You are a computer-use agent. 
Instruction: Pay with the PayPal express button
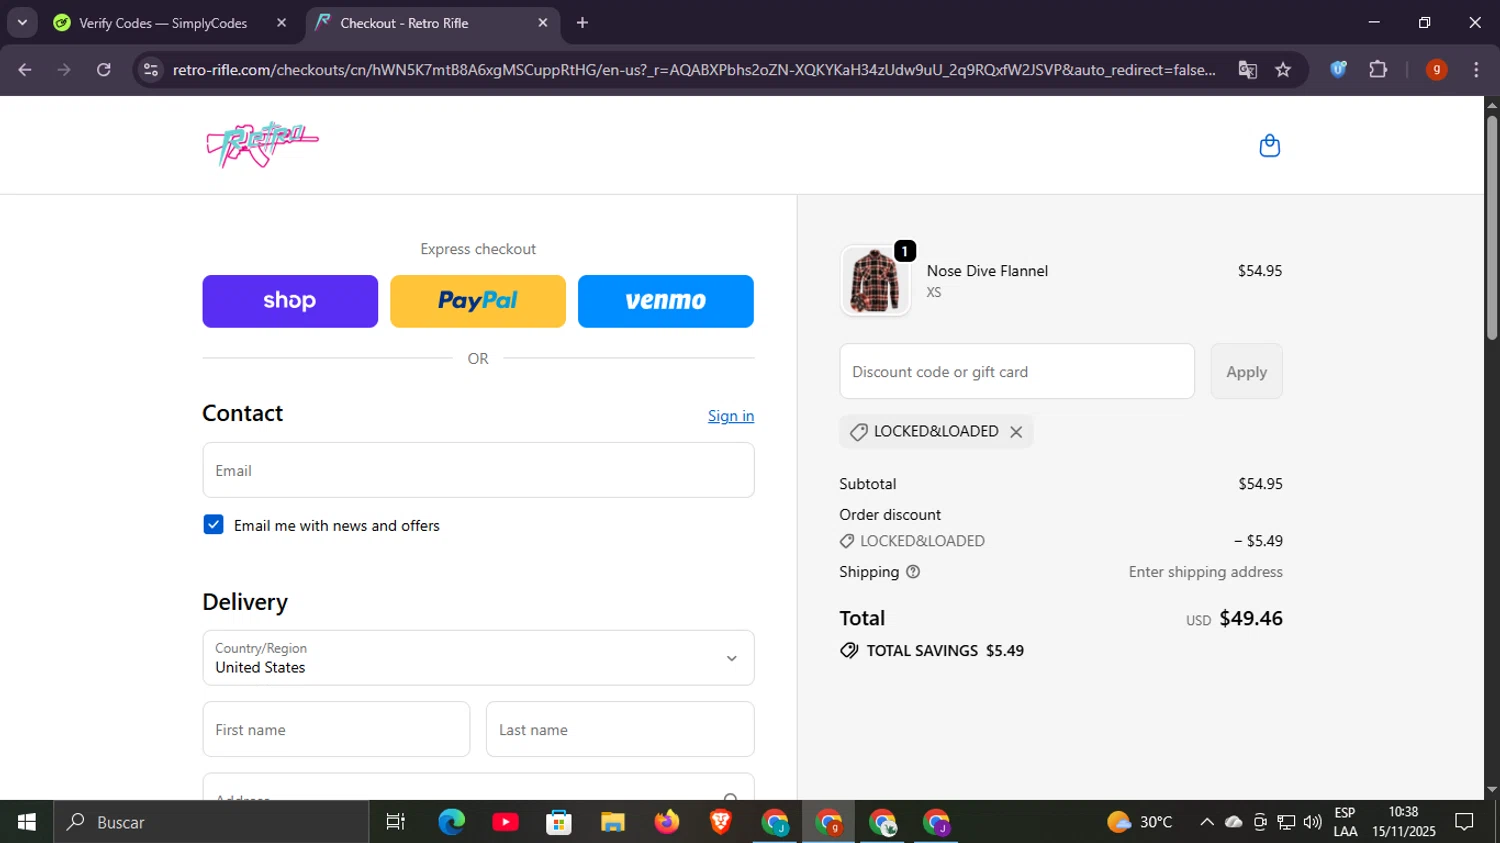478,301
